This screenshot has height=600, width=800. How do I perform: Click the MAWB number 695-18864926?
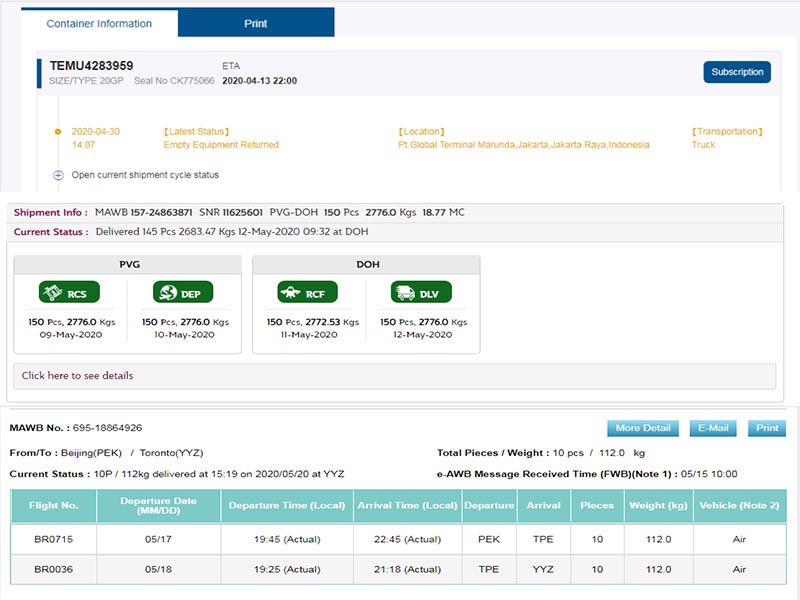click(x=107, y=428)
